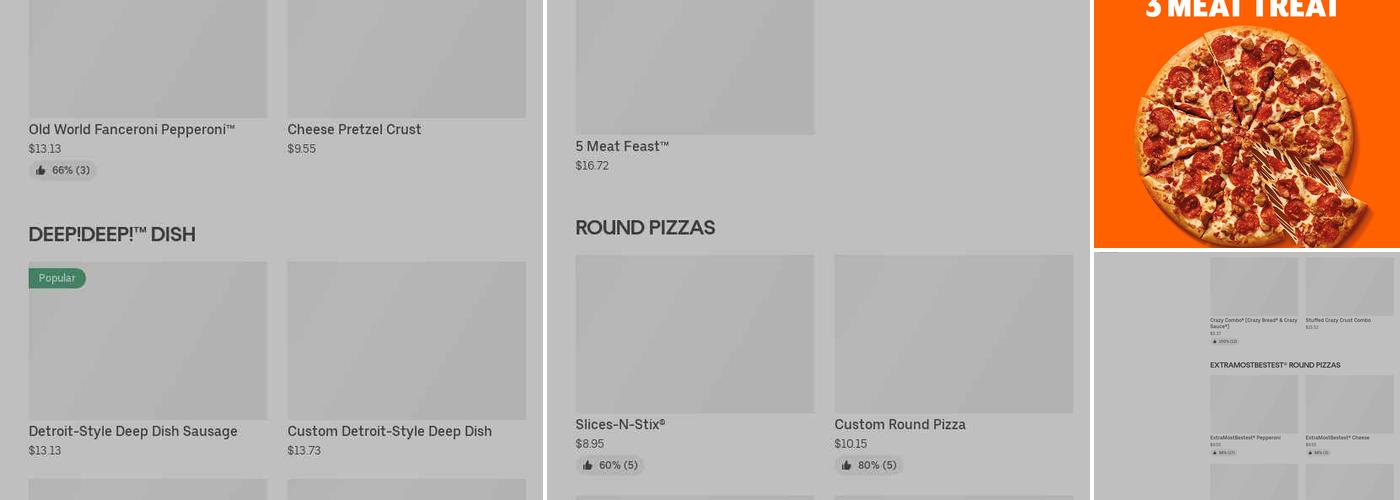Viewport: 1400px width, 500px height.
Task: Click the ROUND PIZZAS section heading
Action: tap(645, 228)
